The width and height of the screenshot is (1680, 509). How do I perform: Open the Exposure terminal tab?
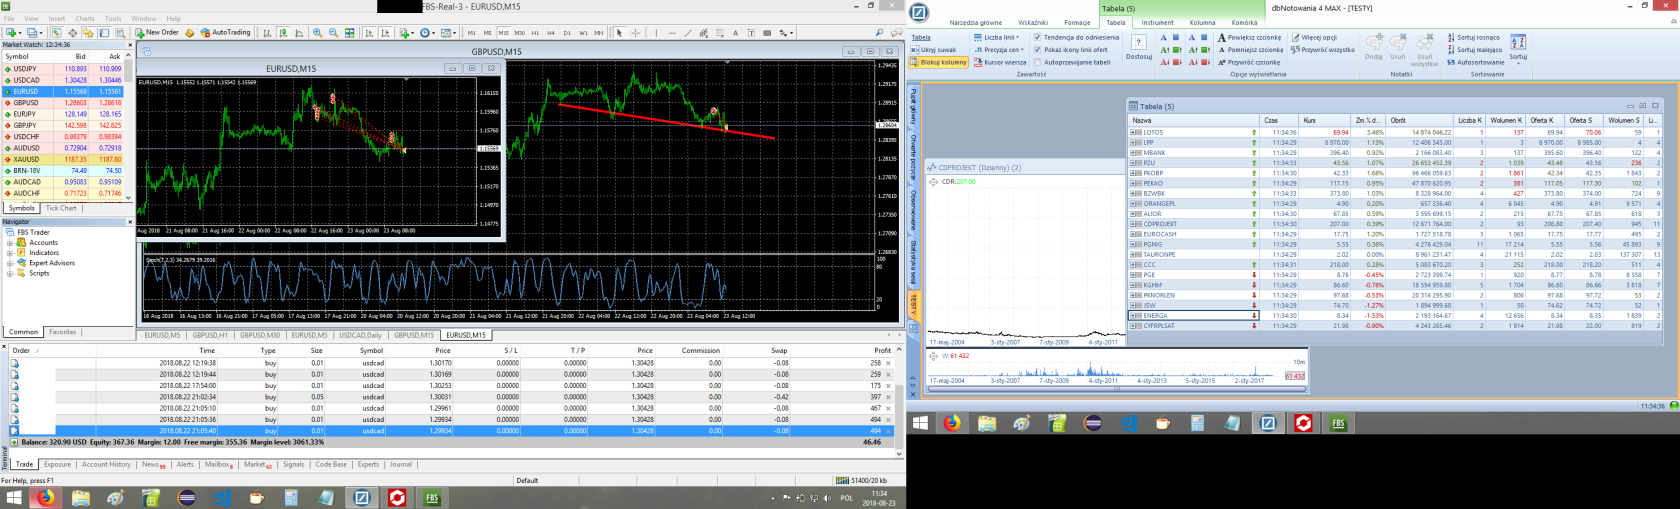57,464
